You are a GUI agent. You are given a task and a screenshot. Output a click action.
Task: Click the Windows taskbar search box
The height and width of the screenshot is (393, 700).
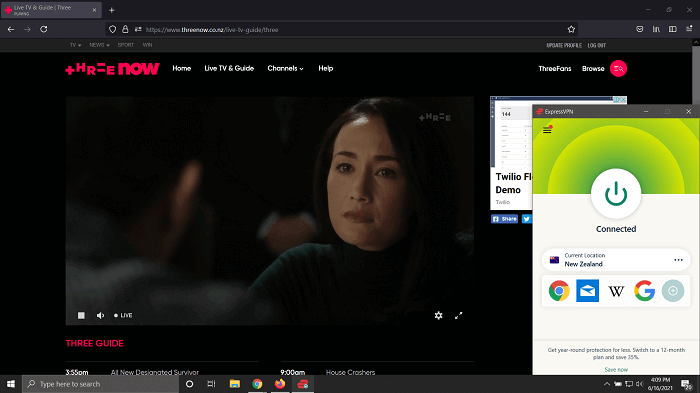click(x=100, y=384)
